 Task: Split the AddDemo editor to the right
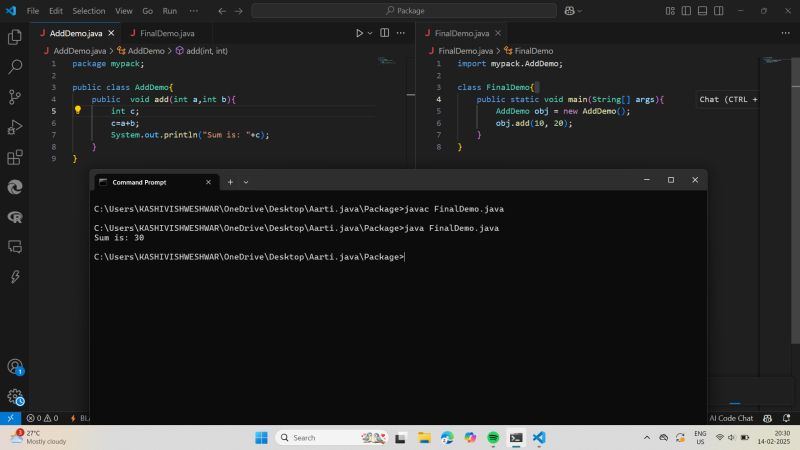385,33
